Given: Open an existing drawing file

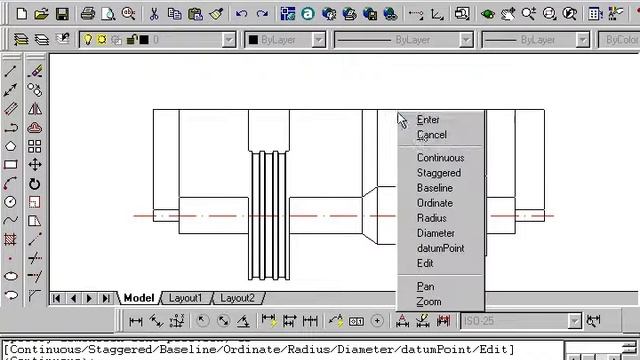Looking at the screenshot, I should click(41, 14).
